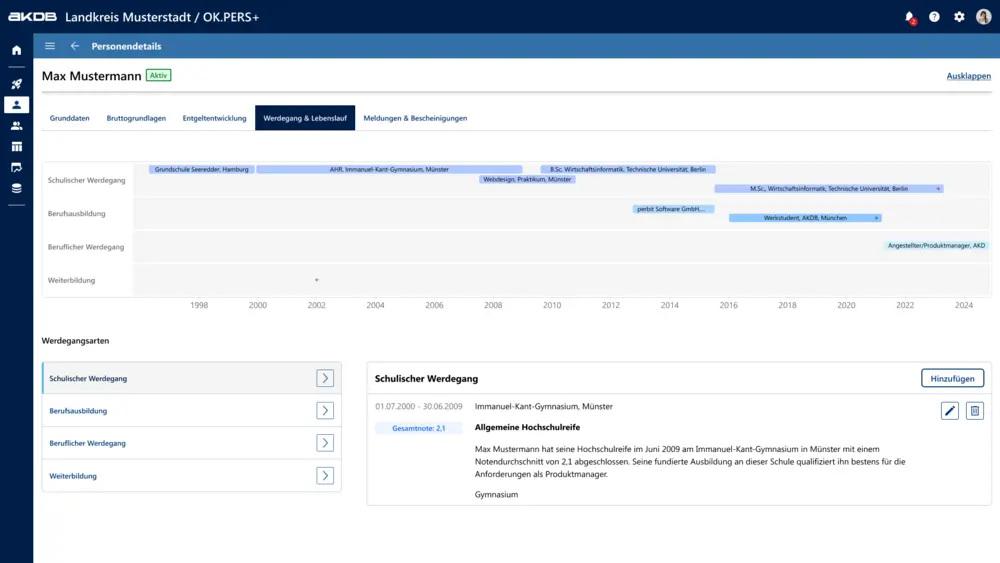This screenshot has height=563, width=1000.
Task: Click the rocket icon in sidebar
Action: pos(16,84)
